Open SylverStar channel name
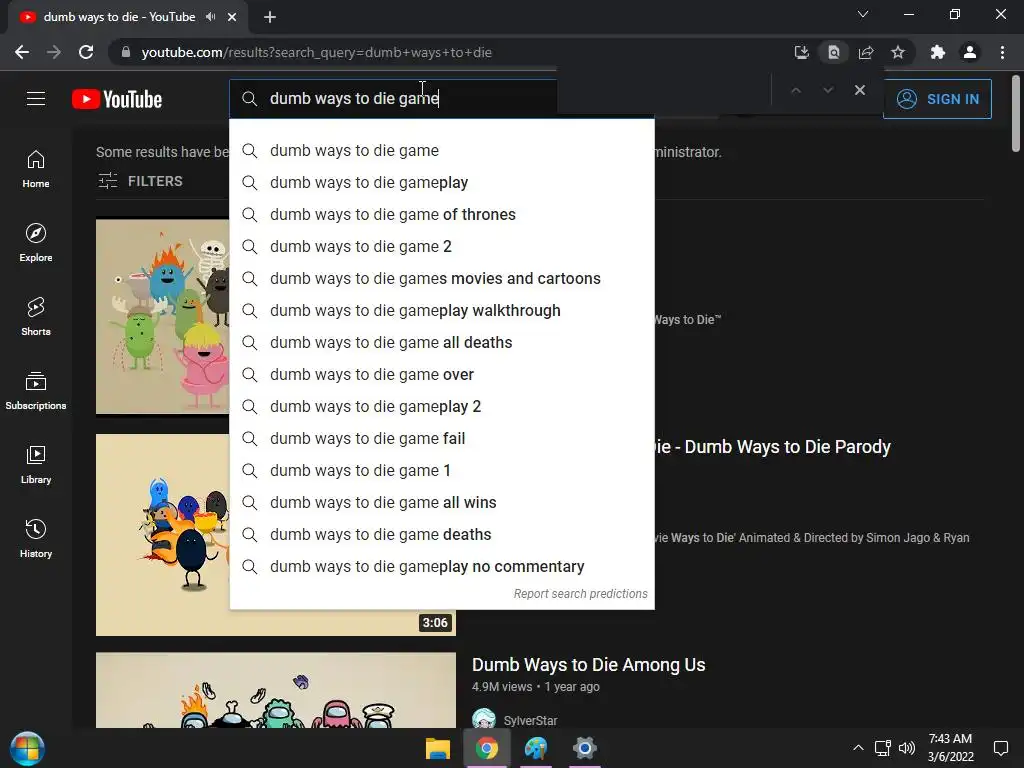The image size is (1024, 768). 530,720
